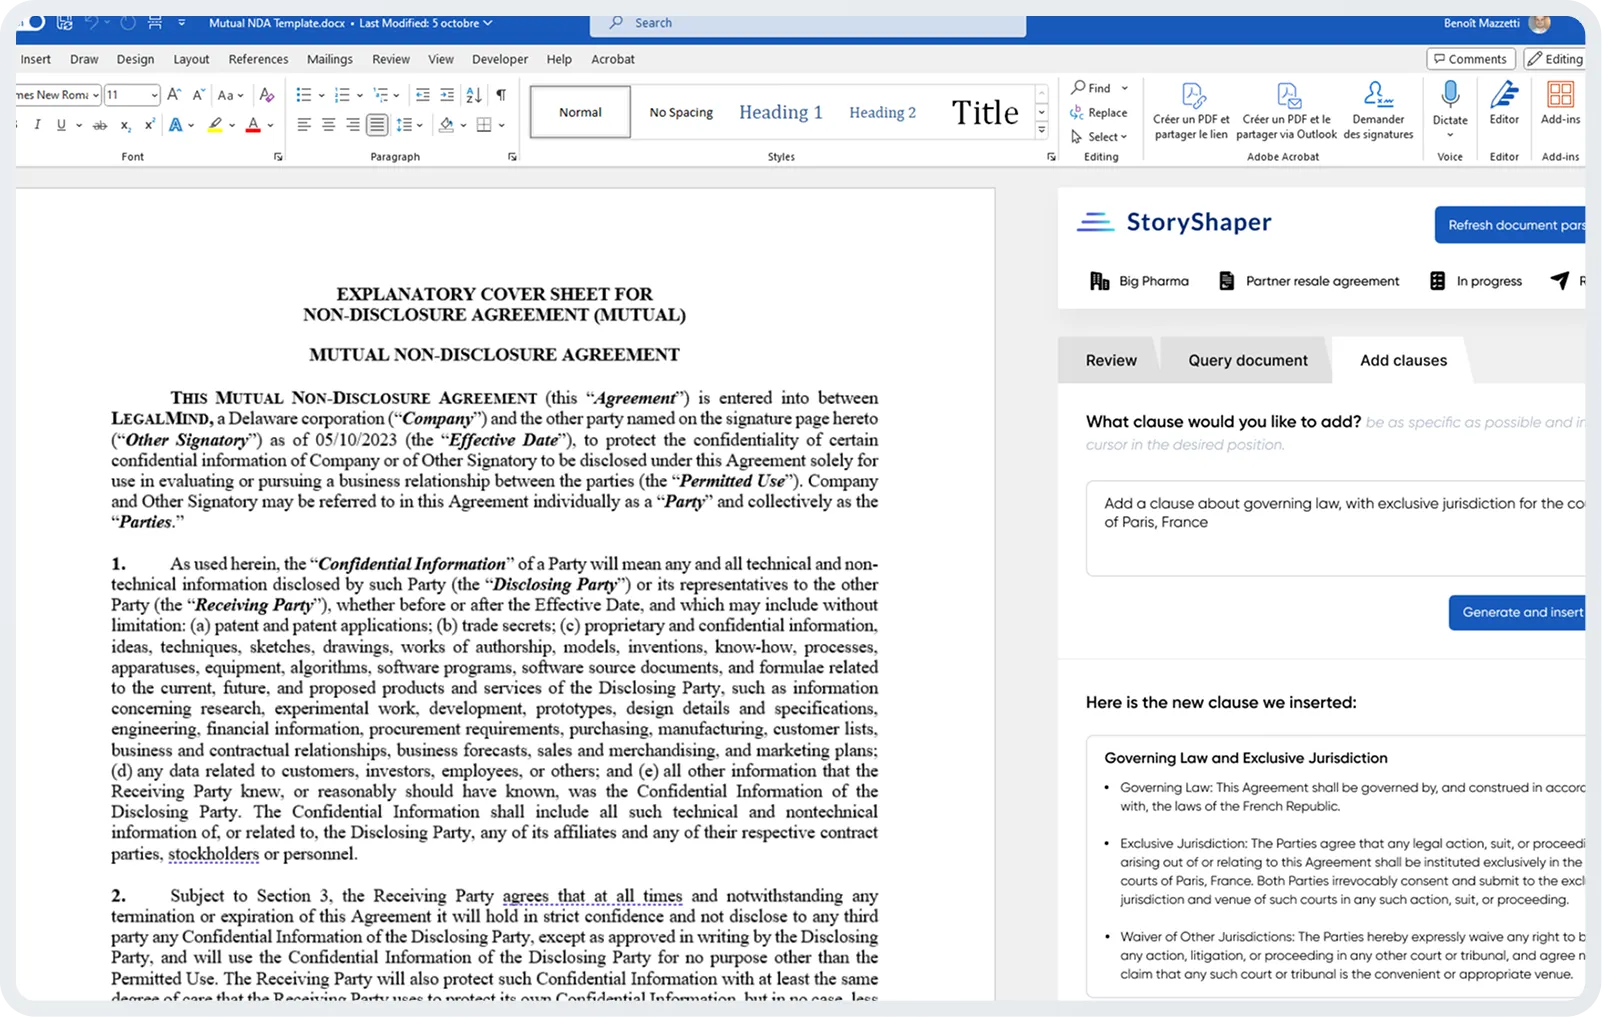Open the Paragraph dialog launcher
1602x1017 pixels.
(512, 157)
